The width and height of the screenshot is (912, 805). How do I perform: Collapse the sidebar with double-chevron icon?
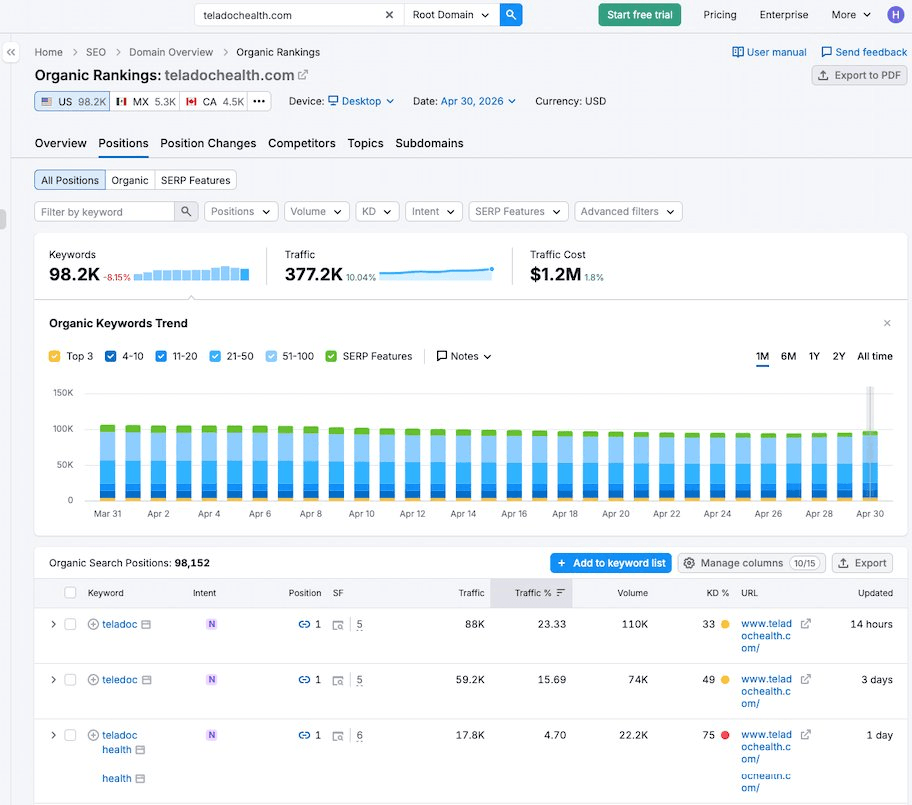(x=10, y=52)
